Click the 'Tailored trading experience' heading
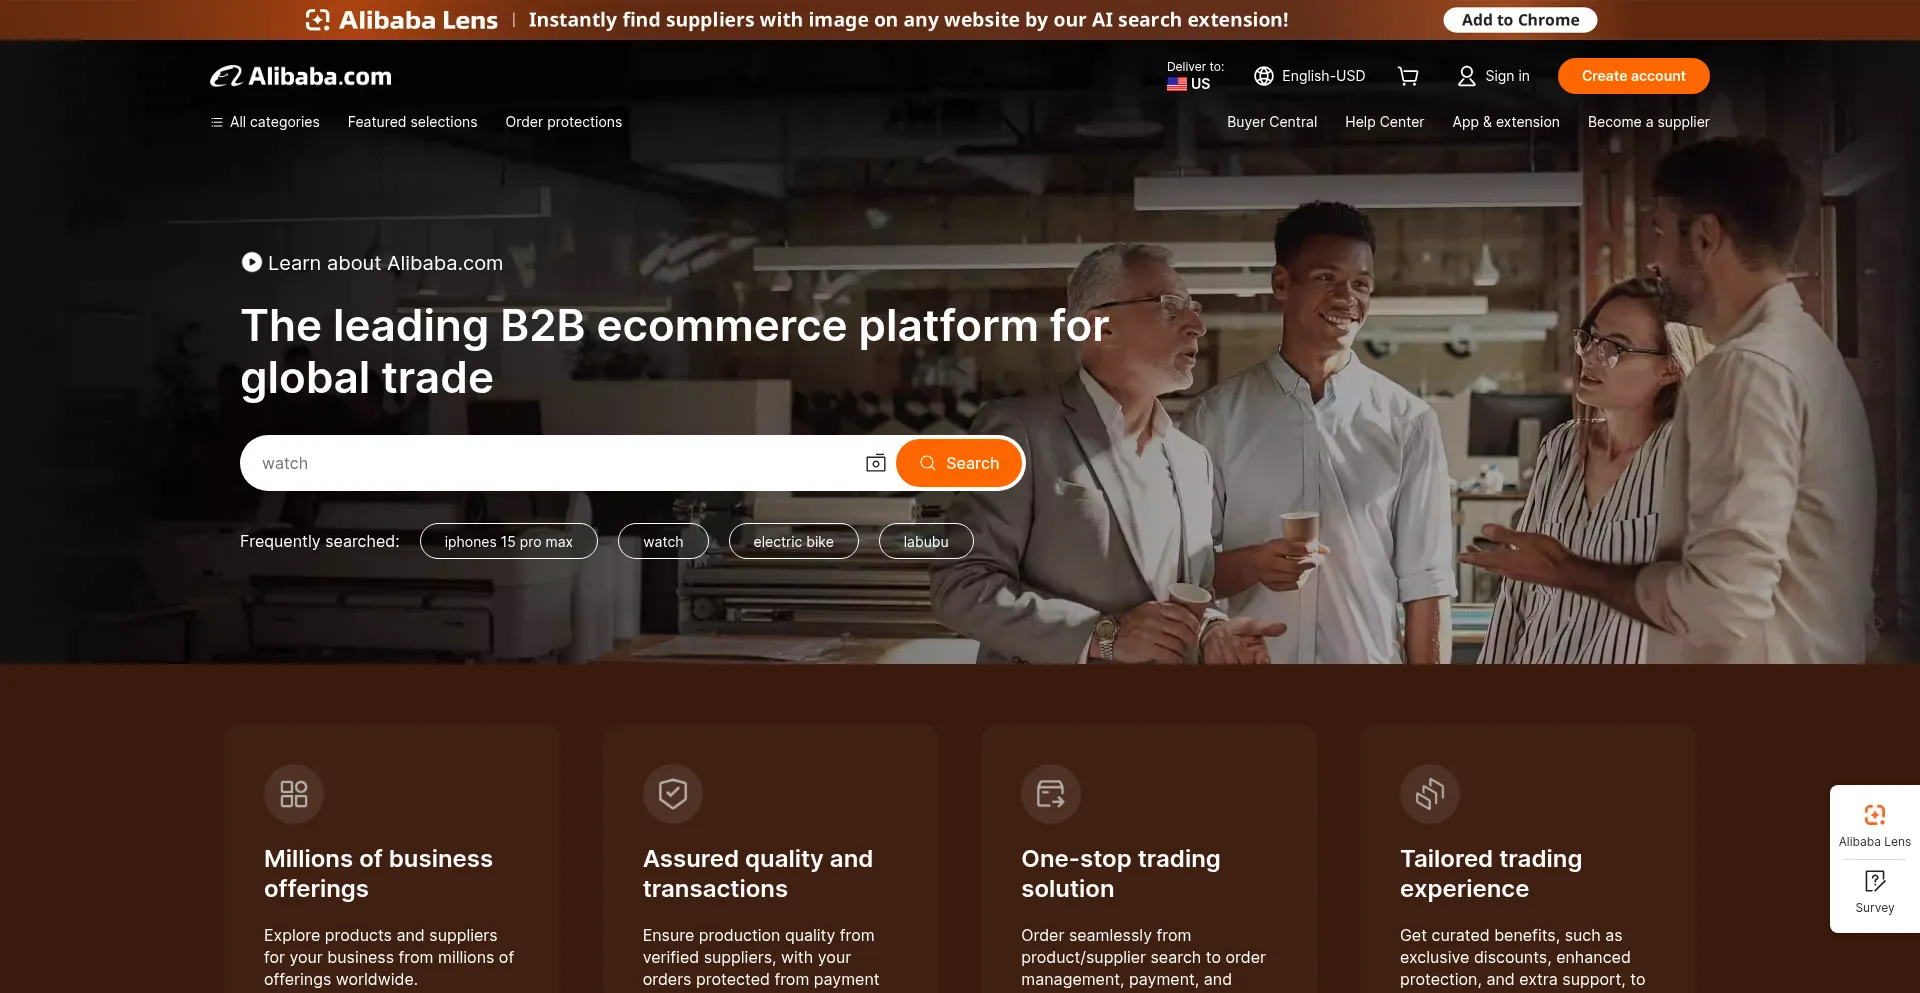 1491,874
